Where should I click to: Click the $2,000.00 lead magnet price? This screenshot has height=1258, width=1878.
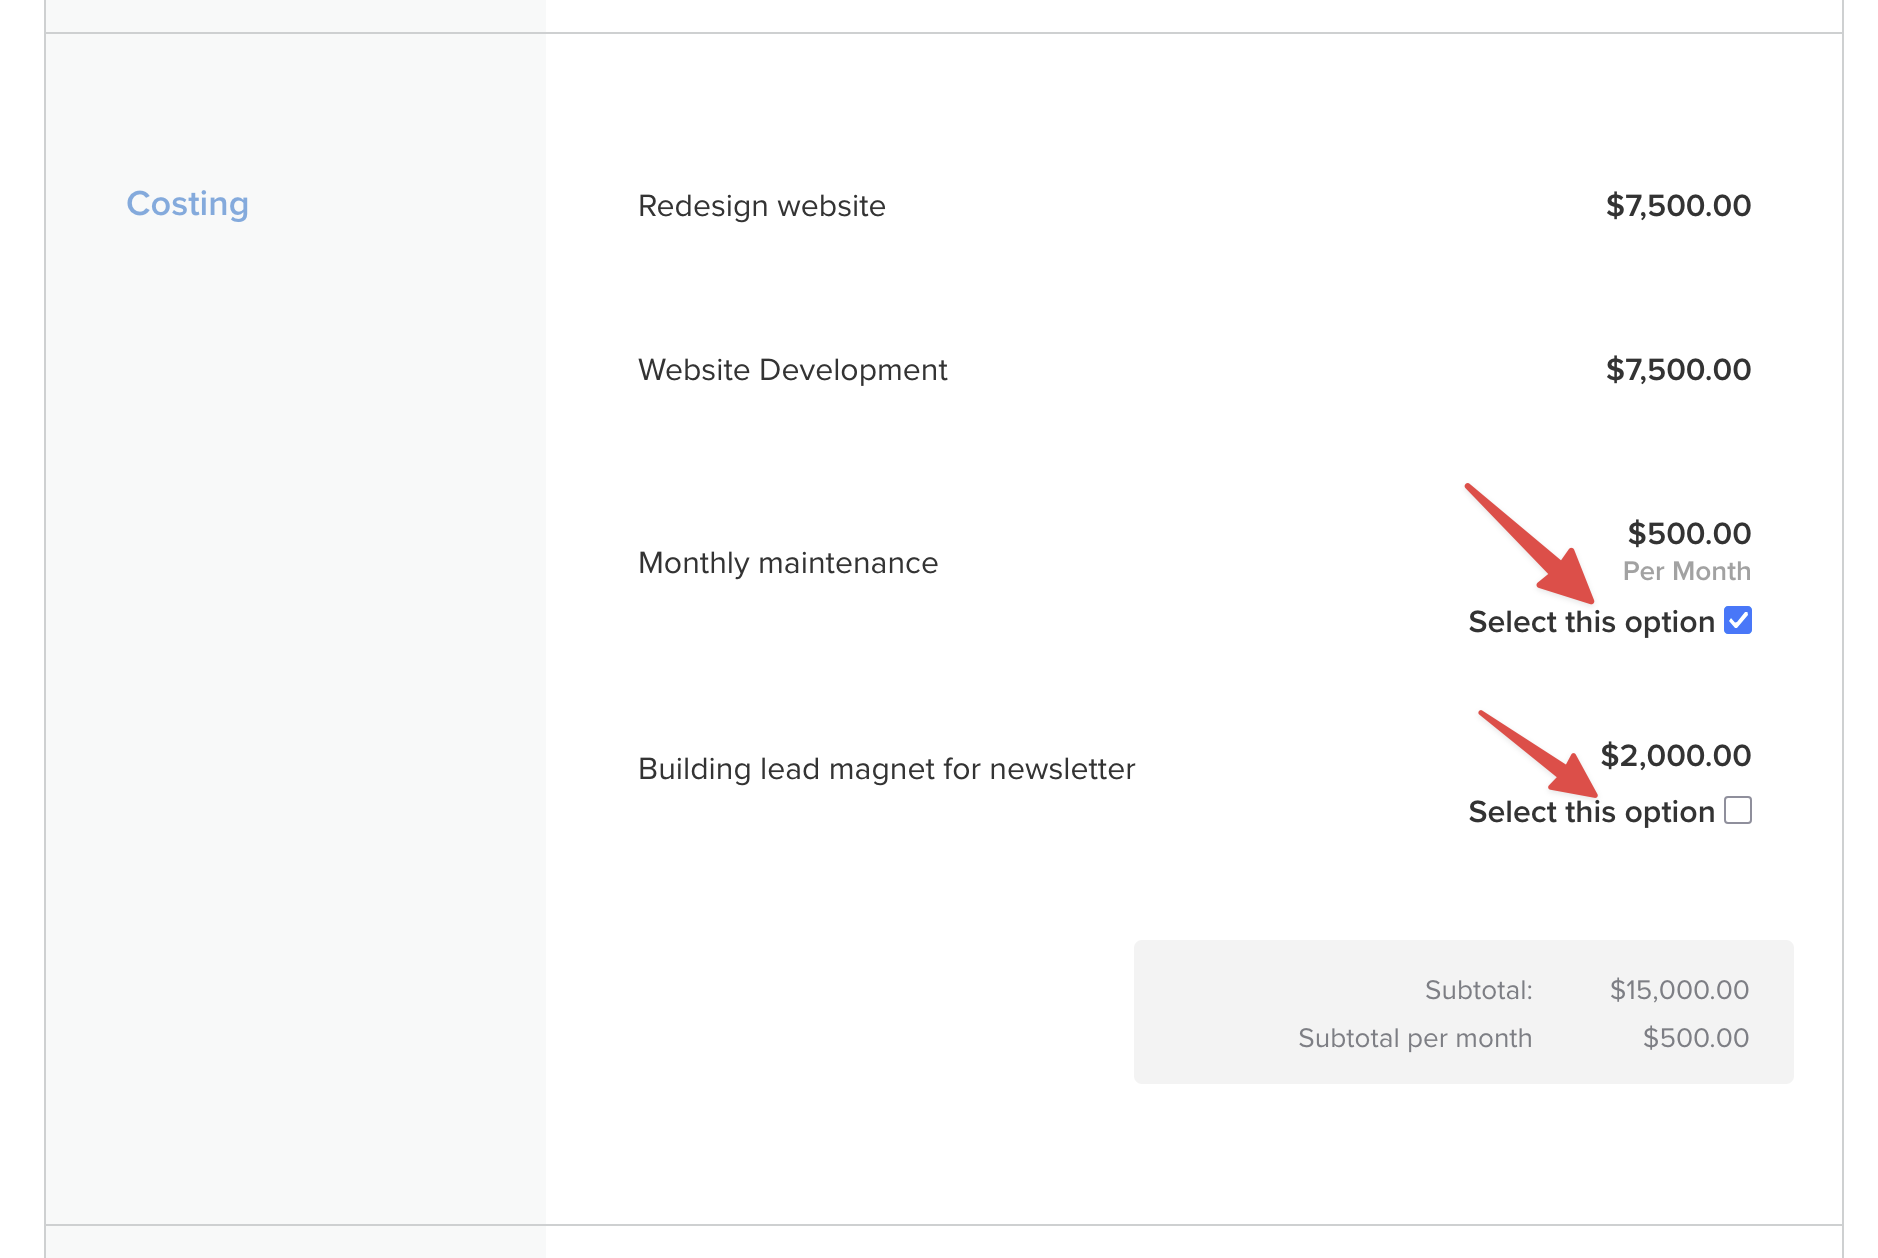(x=1675, y=755)
